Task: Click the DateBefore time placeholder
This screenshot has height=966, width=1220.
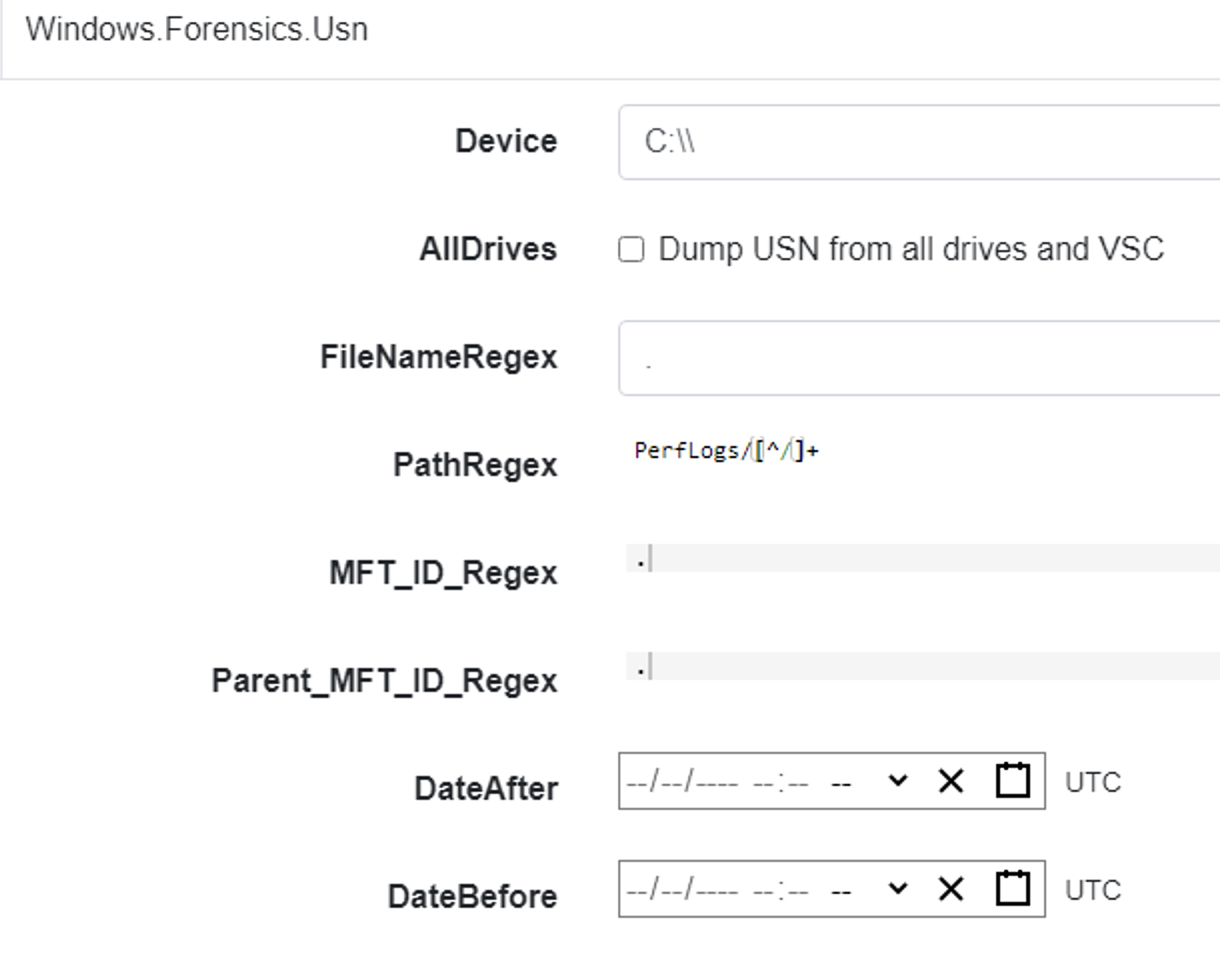Action: [x=780, y=890]
